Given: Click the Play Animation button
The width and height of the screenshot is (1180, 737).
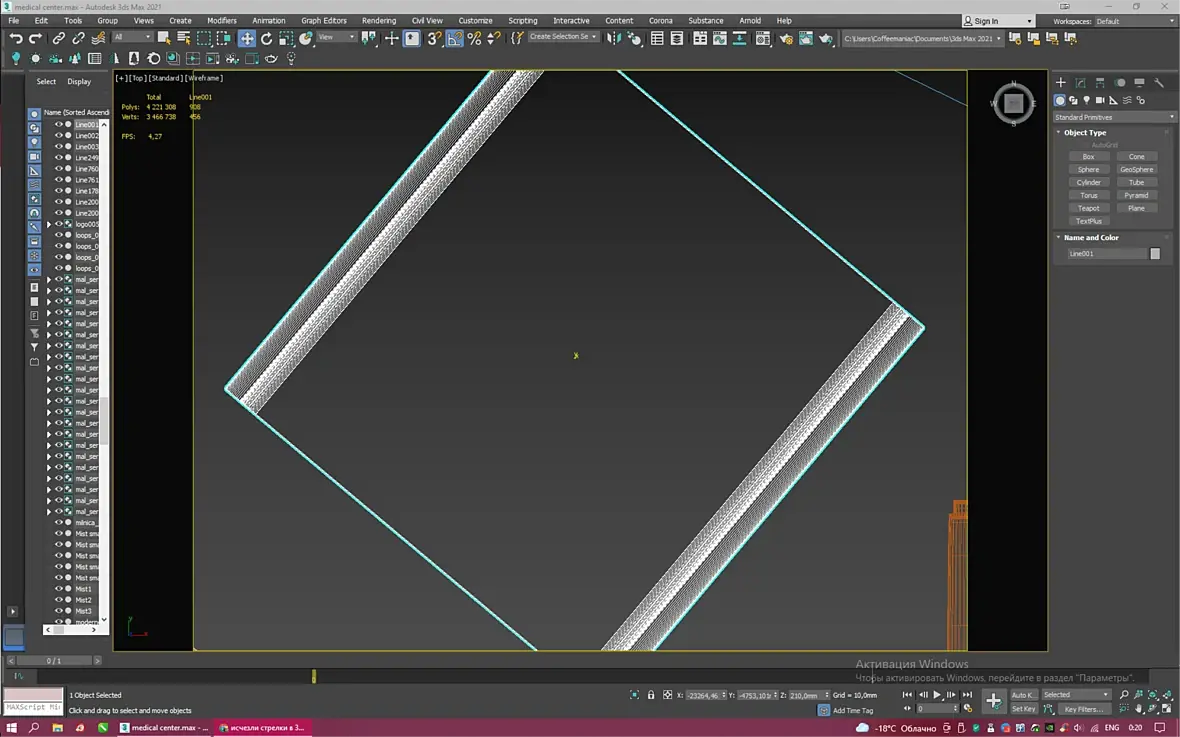Looking at the screenshot, I should (x=937, y=695).
